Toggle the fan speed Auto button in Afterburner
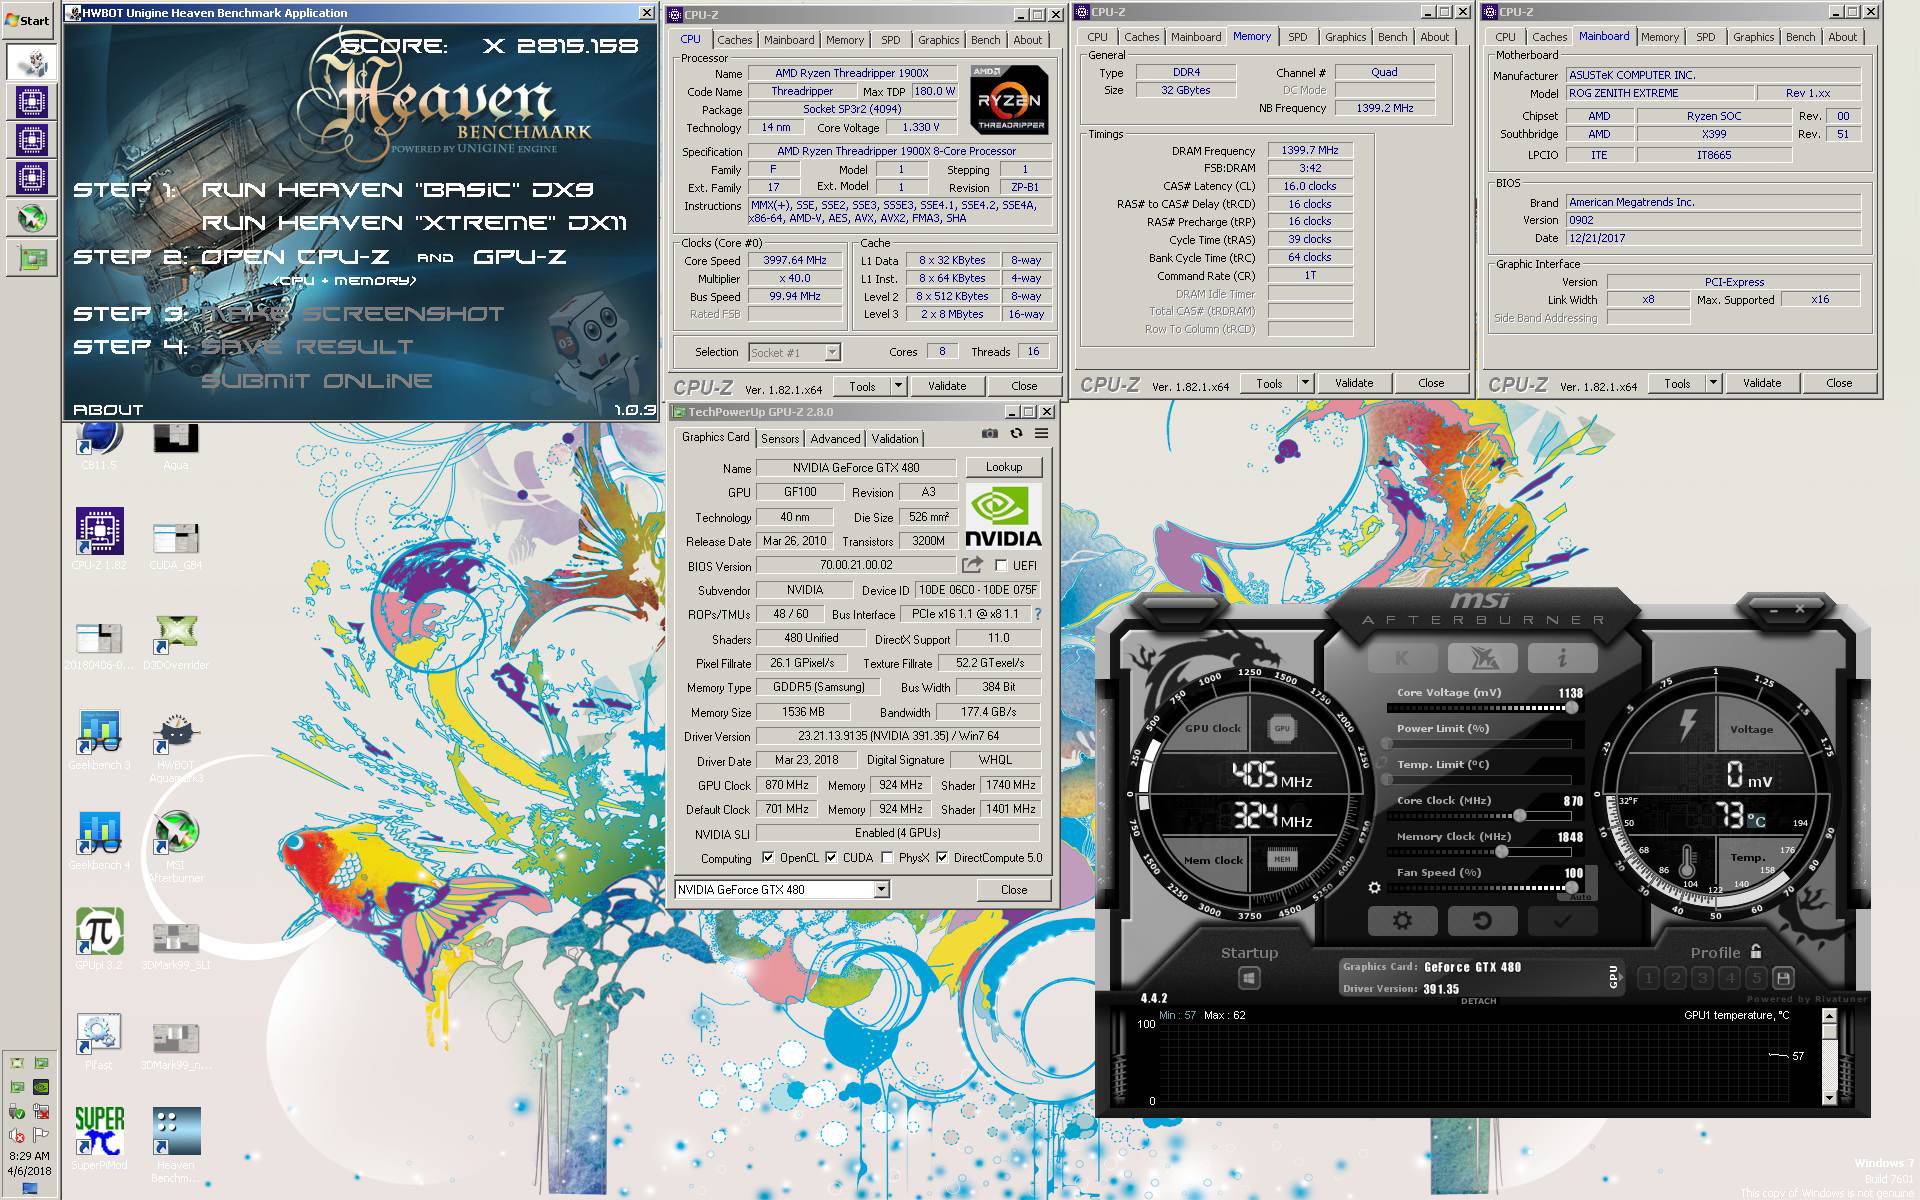Image resolution: width=1920 pixels, height=1200 pixels. [x=1580, y=897]
